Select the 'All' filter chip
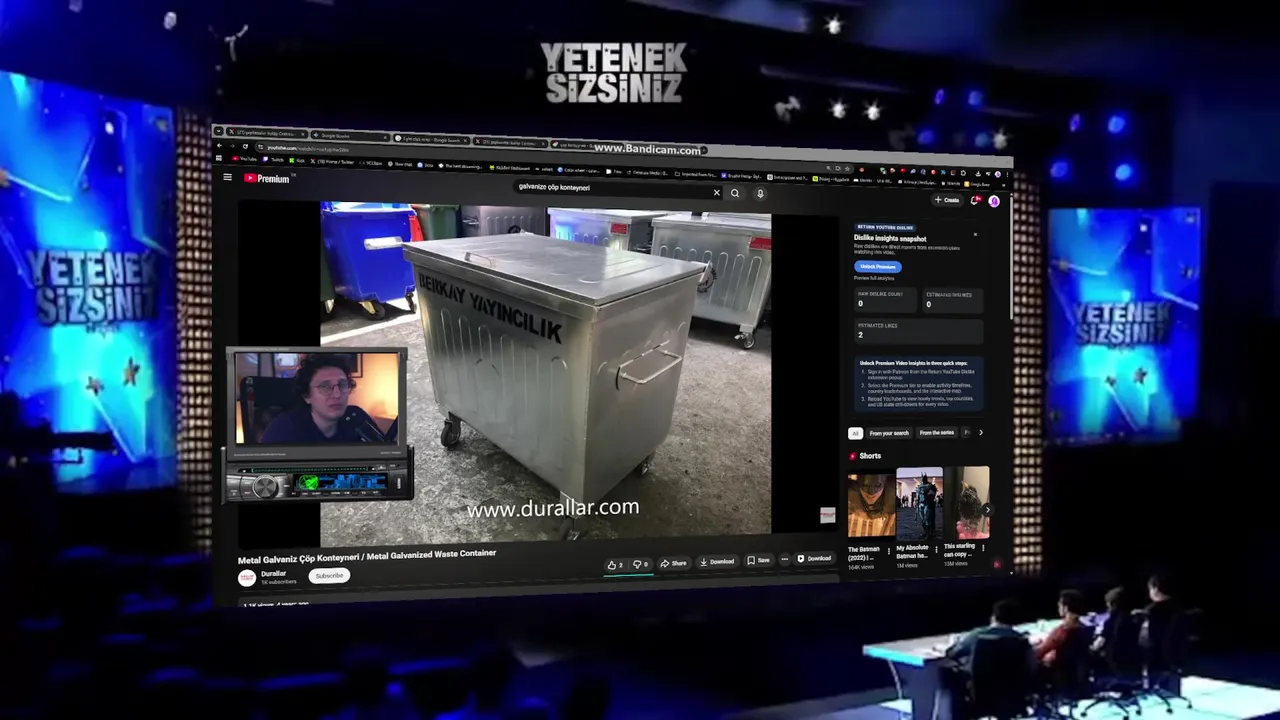 [x=855, y=433]
